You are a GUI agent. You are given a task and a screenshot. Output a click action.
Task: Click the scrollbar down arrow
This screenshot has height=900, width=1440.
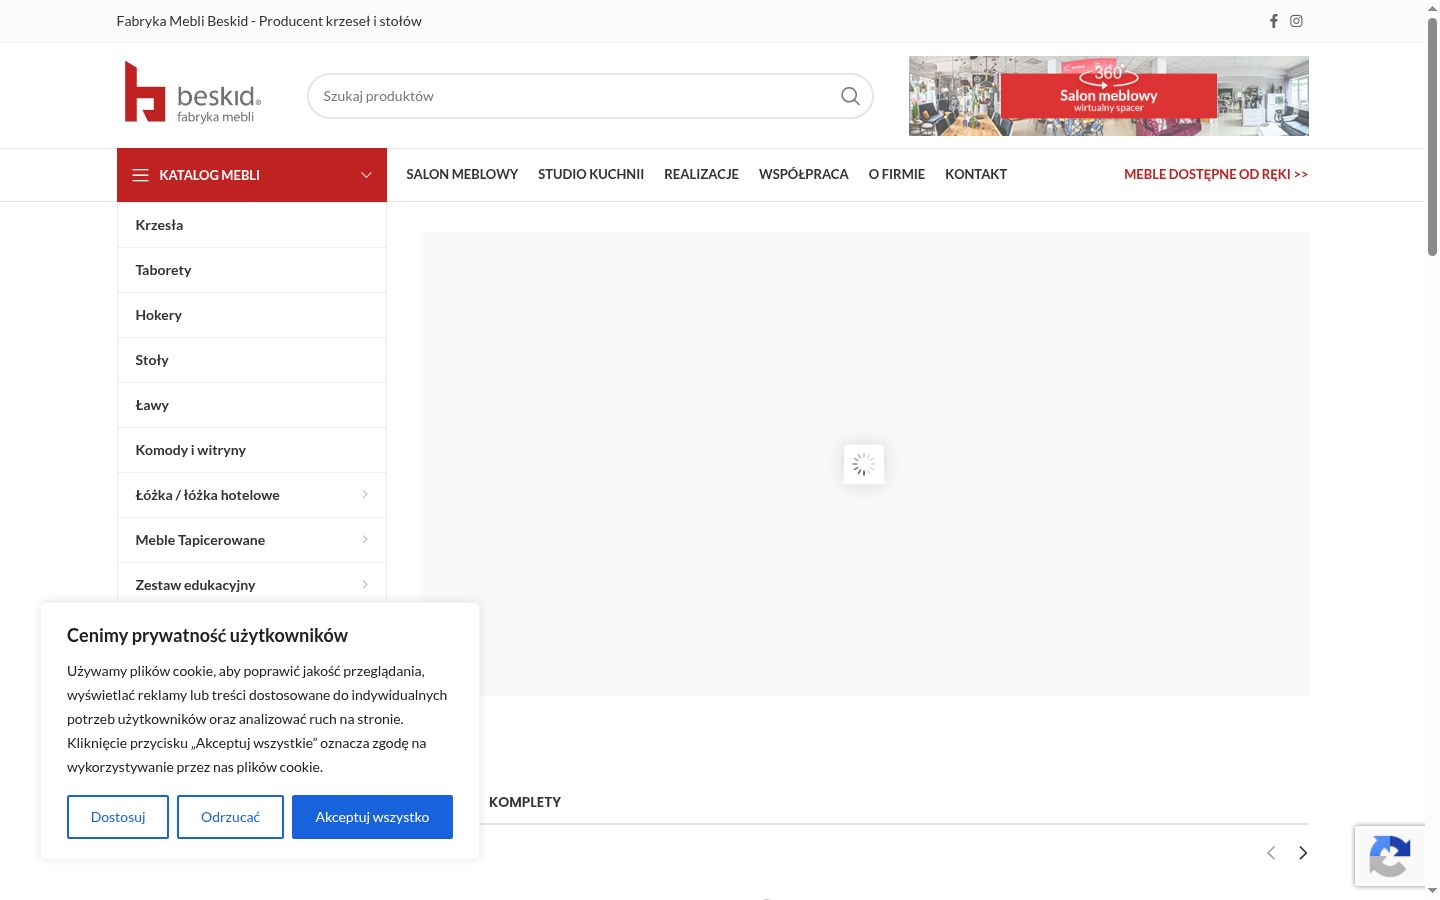[1432, 890]
